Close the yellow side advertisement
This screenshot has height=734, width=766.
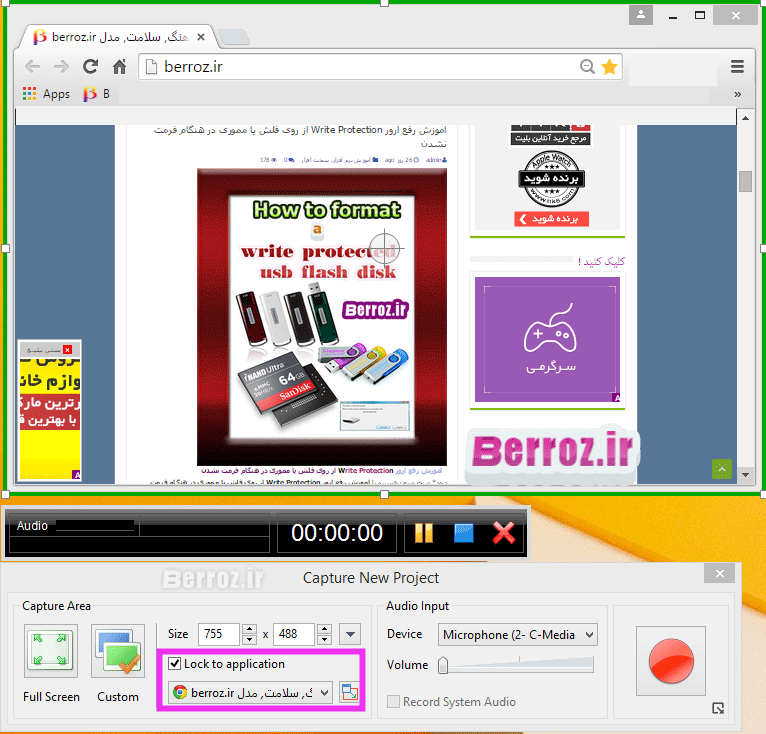tap(67, 349)
